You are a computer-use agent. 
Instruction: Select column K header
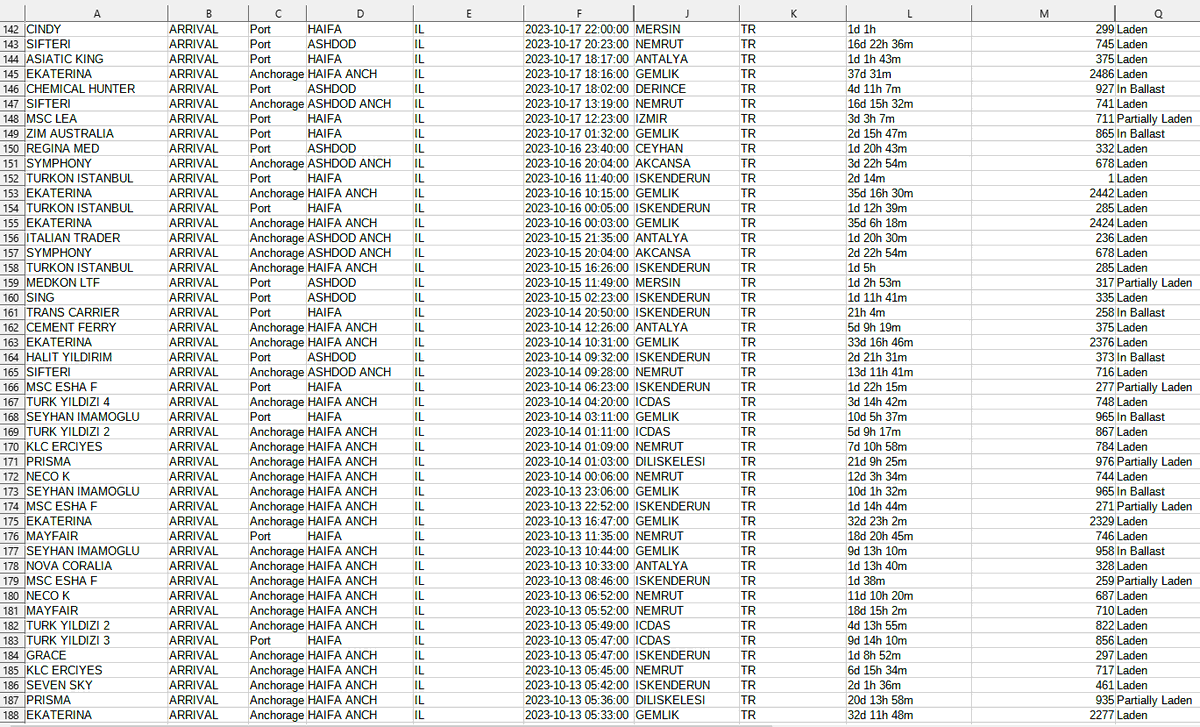(x=792, y=13)
